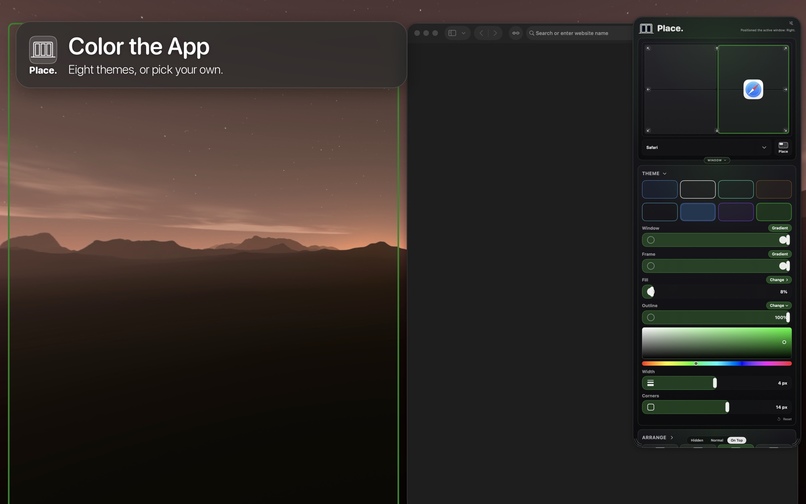
Task: Click the bottom-center handle in layout grid
Action: click(x=717, y=131)
